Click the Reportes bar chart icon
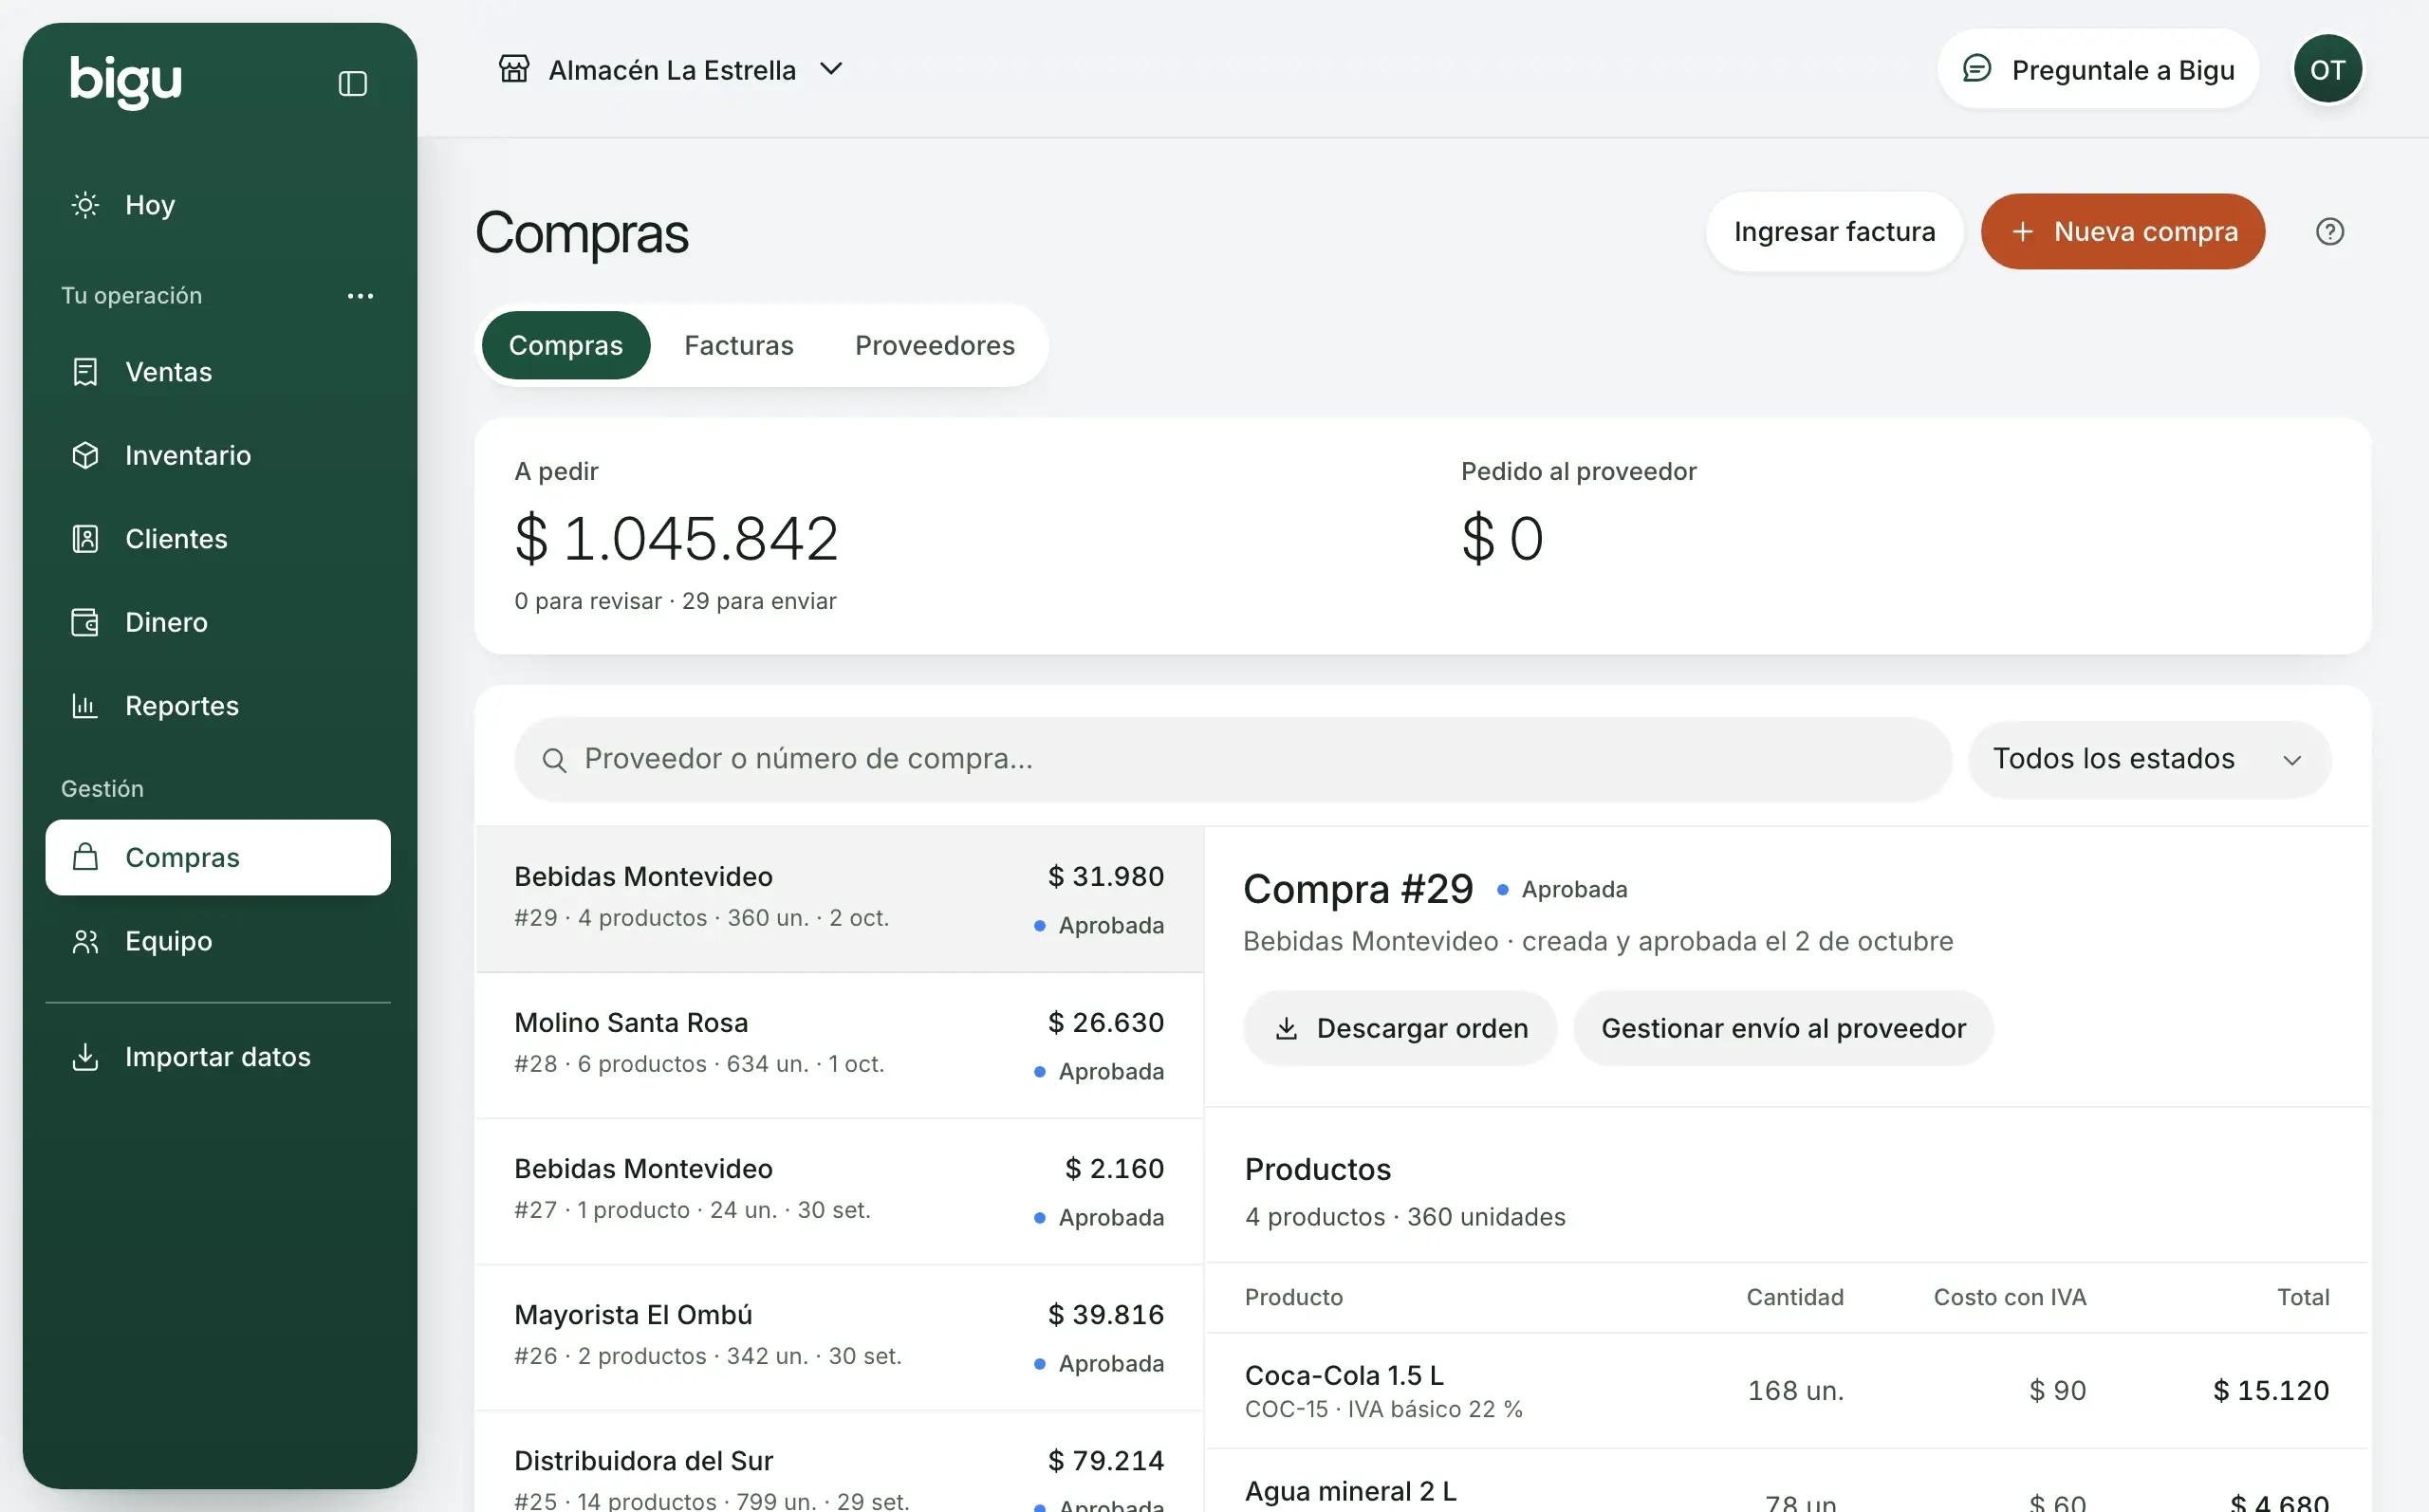 tap(85, 706)
